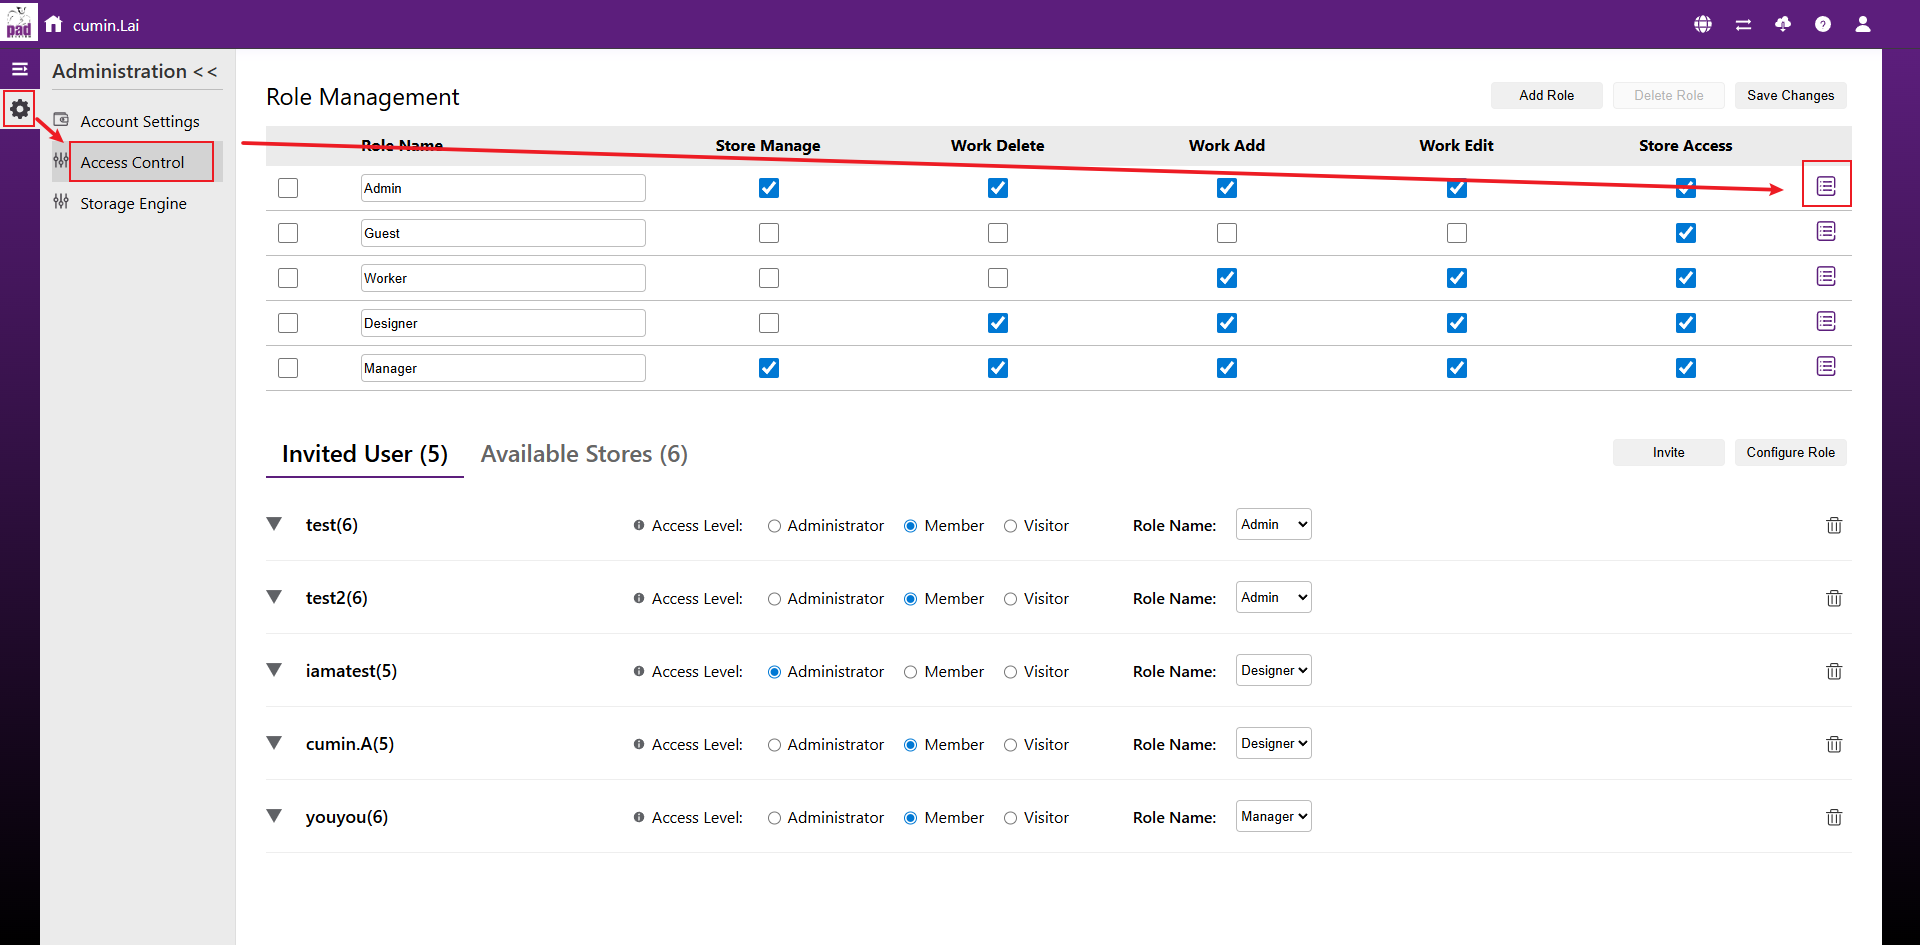Delete the youyou(6) user with trash icon
The image size is (1920, 945).
pyautogui.click(x=1833, y=817)
